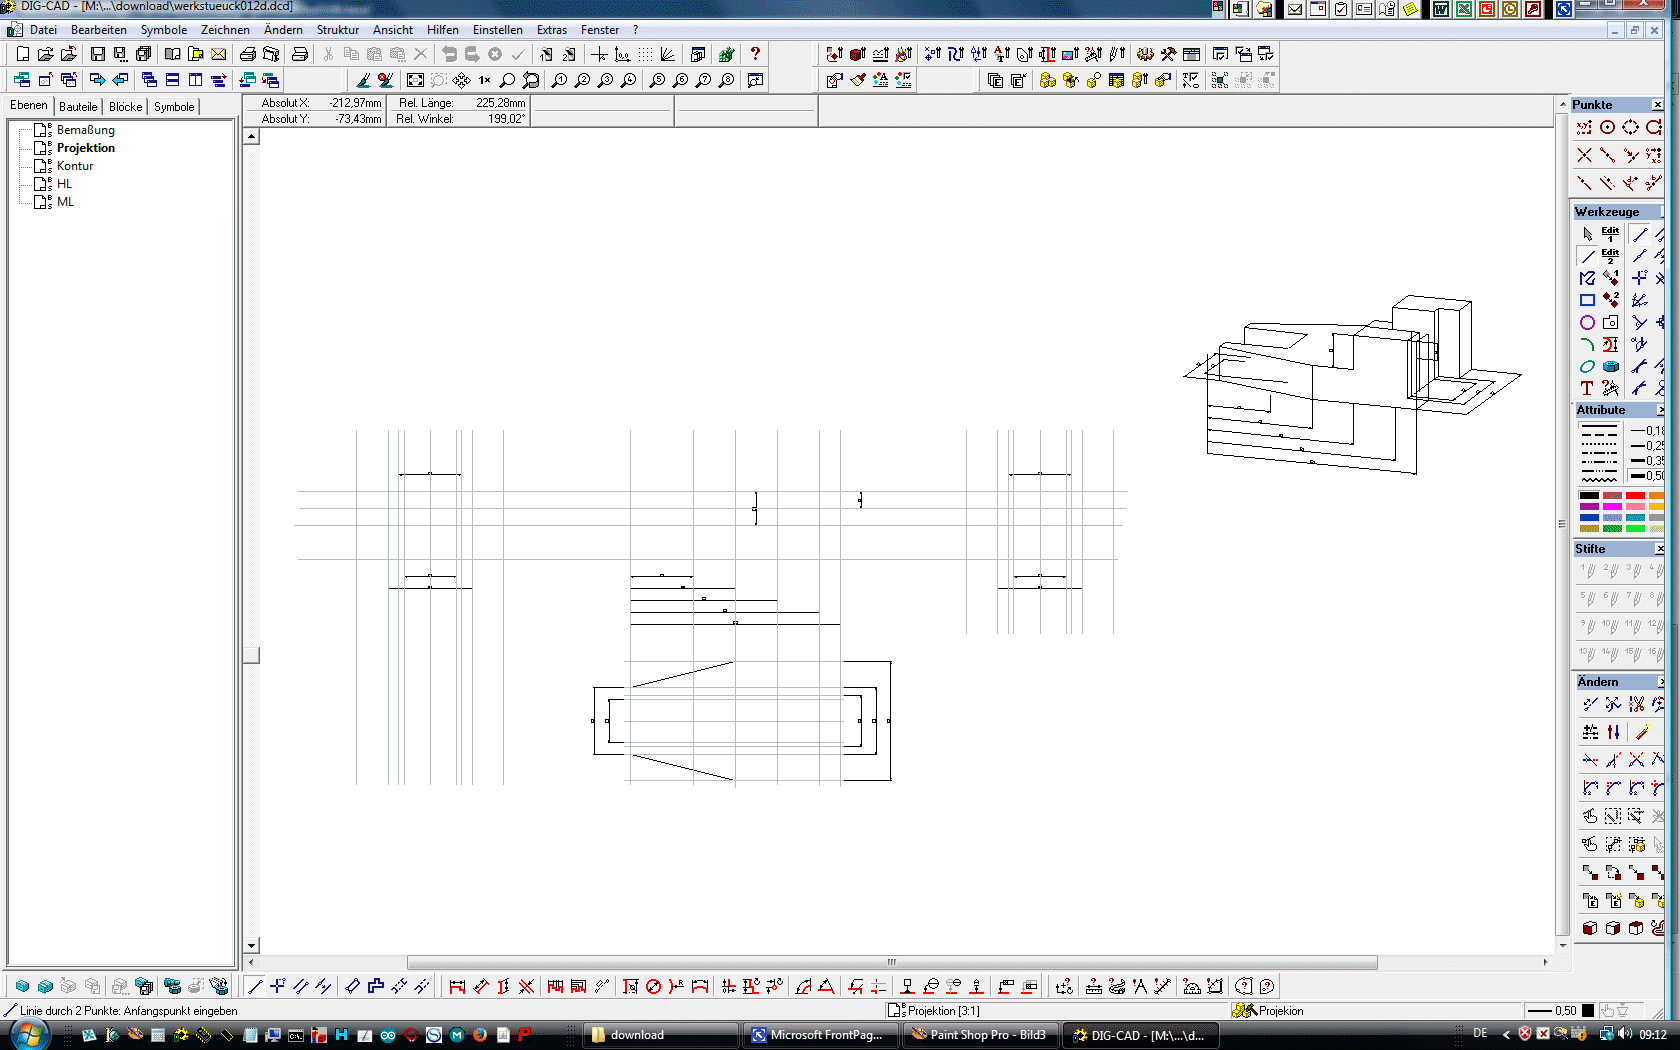Viewport: 1680px width, 1050px height.
Task: Pick the magenta color swatch
Action: pos(1612,506)
